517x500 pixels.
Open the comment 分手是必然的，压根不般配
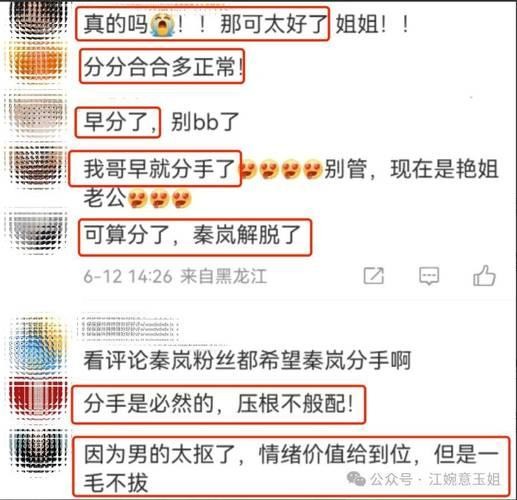coord(218,404)
